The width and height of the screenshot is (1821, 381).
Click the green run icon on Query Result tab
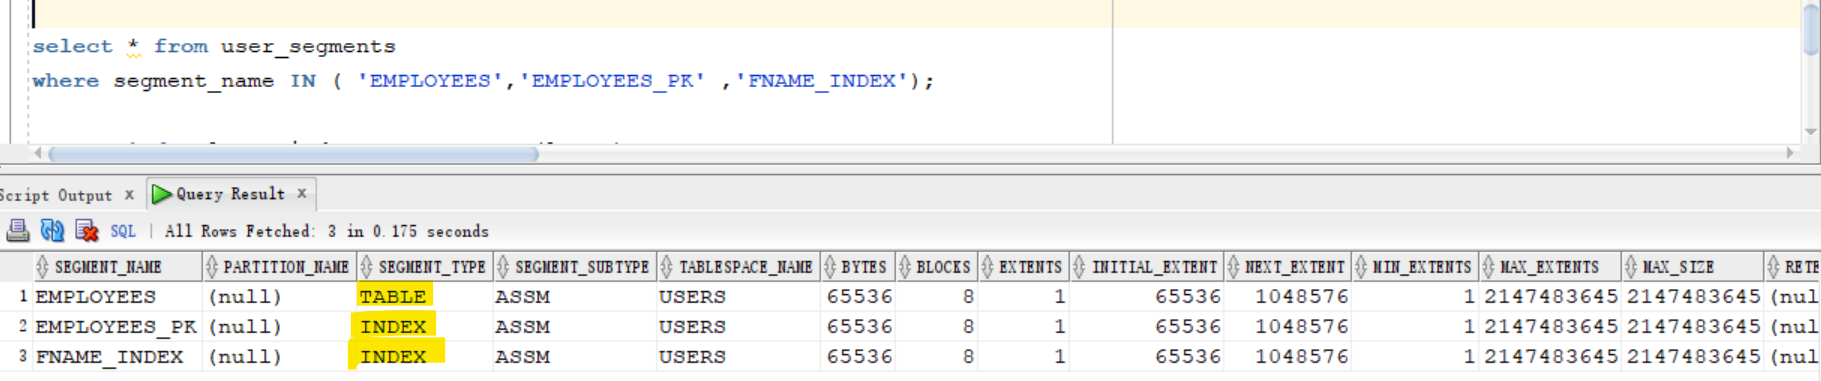162,194
